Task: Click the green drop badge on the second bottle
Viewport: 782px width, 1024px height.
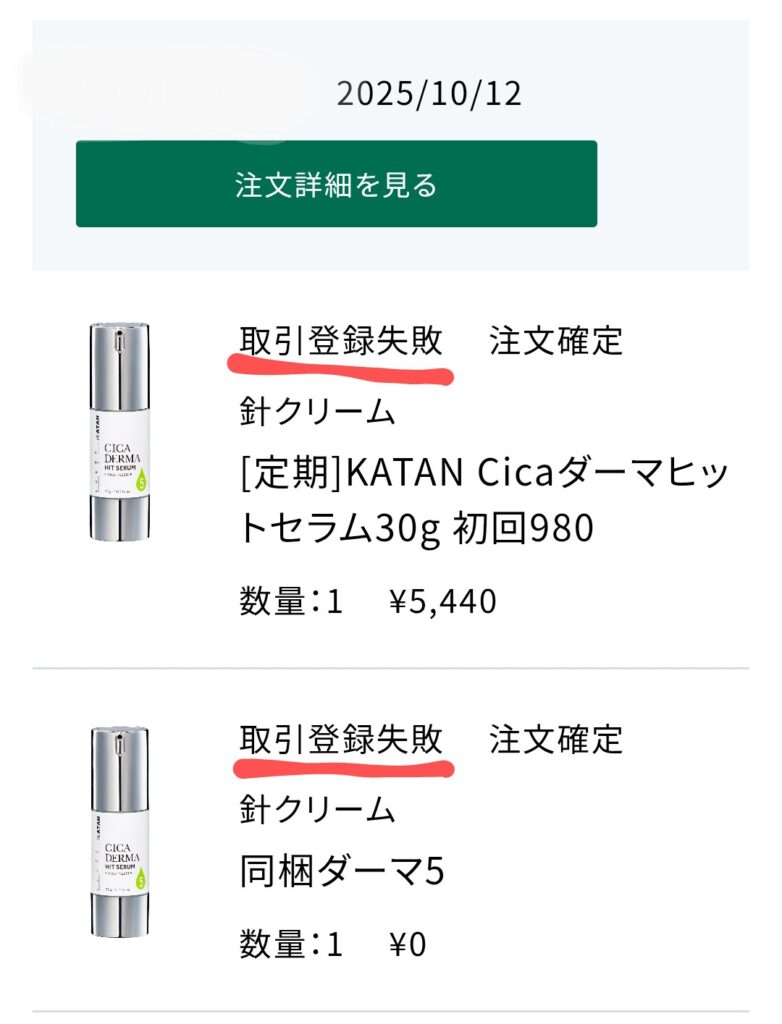Action: tap(139, 879)
